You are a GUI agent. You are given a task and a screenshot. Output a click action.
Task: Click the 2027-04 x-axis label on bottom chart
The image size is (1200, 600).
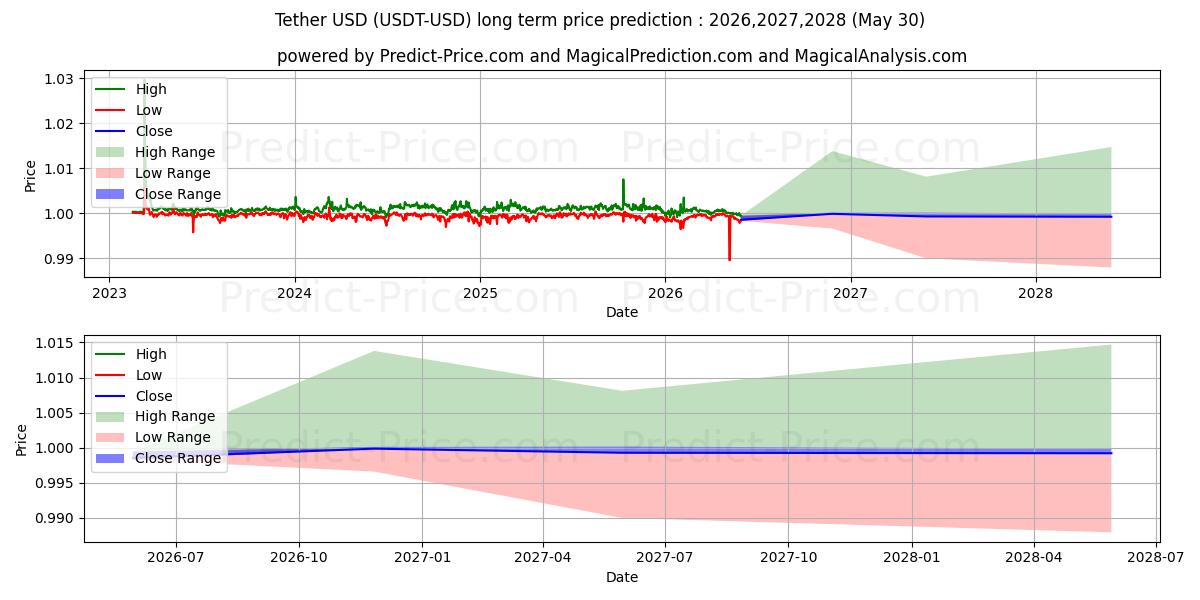(x=543, y=558)
